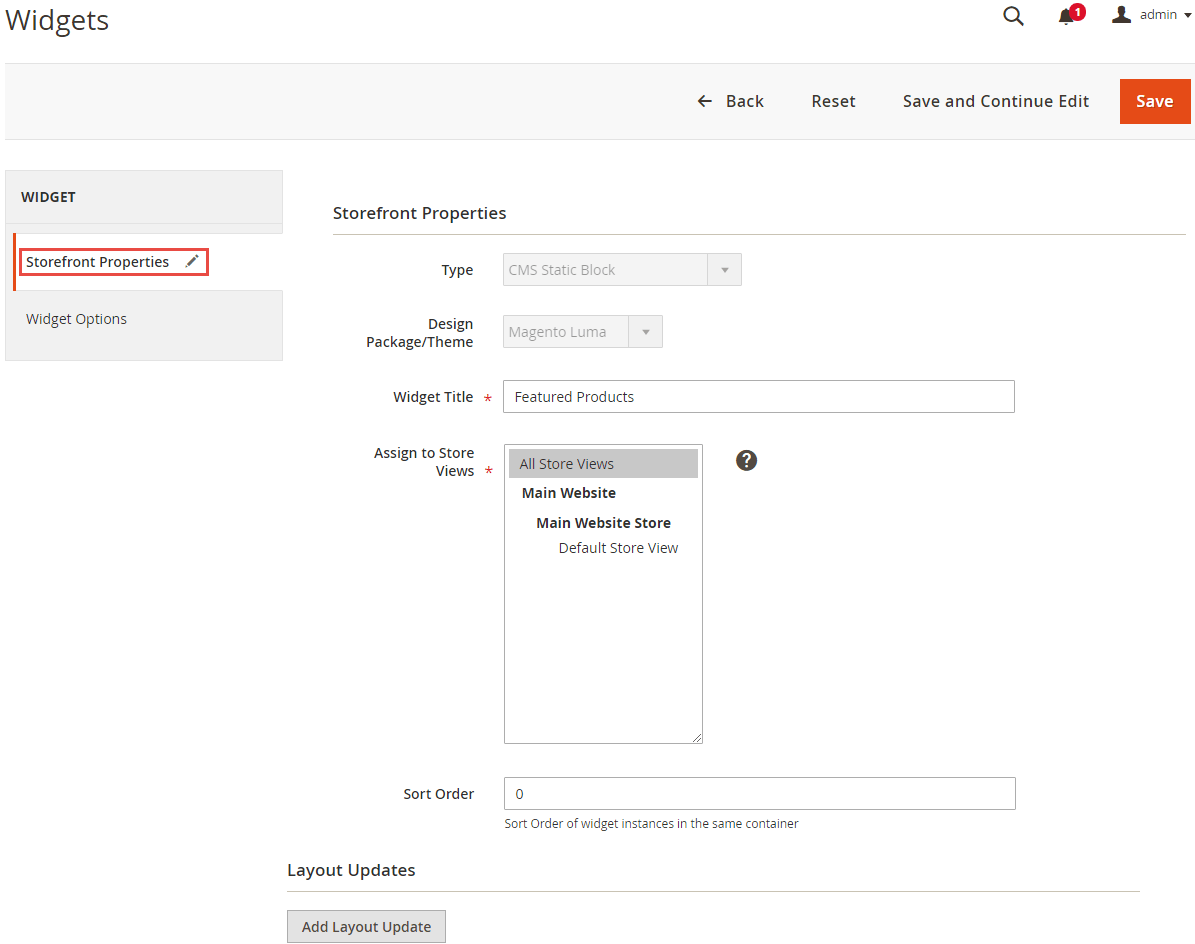Grab the store views list resize handle
Viewport: 1195px width, 944px height.
pos(697,738)
